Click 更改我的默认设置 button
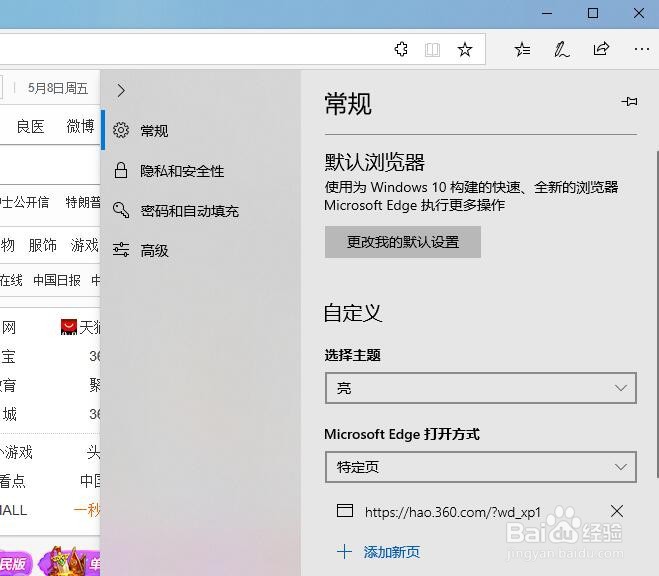 point(403,242)
